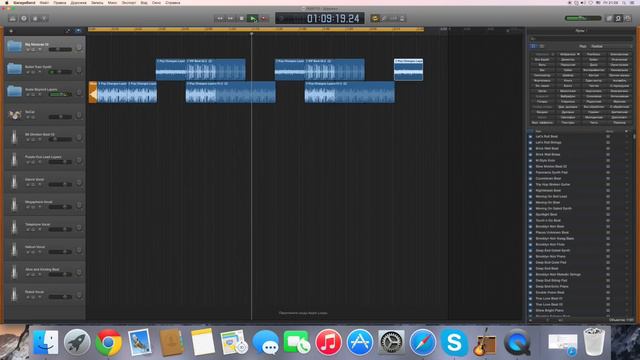Open the Tuner icon
This screenshot has width=640, height=360.
[x=384, y=18]
